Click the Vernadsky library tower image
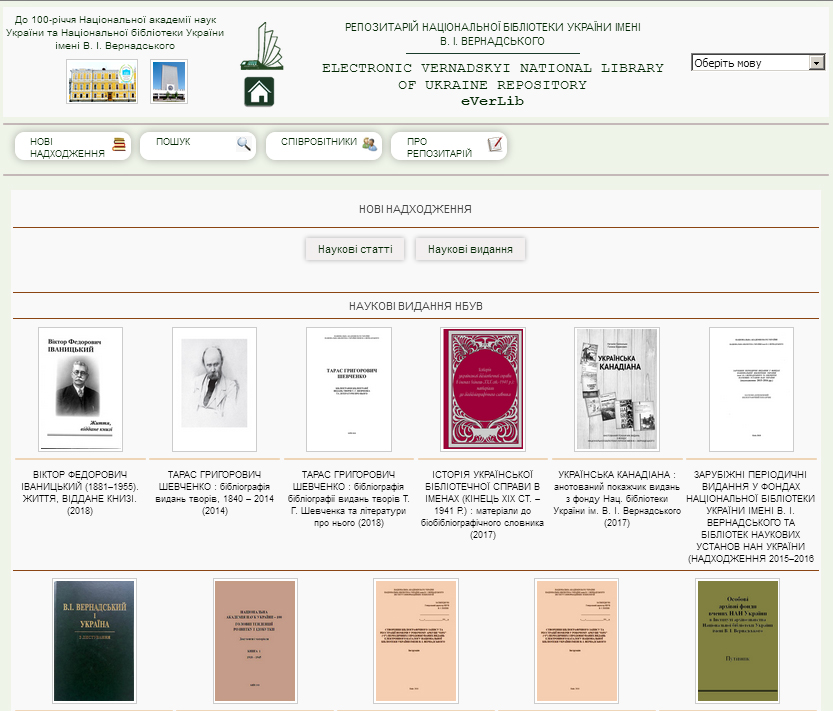Viewport: 833px width, 711px height. (x=168, y=81)
